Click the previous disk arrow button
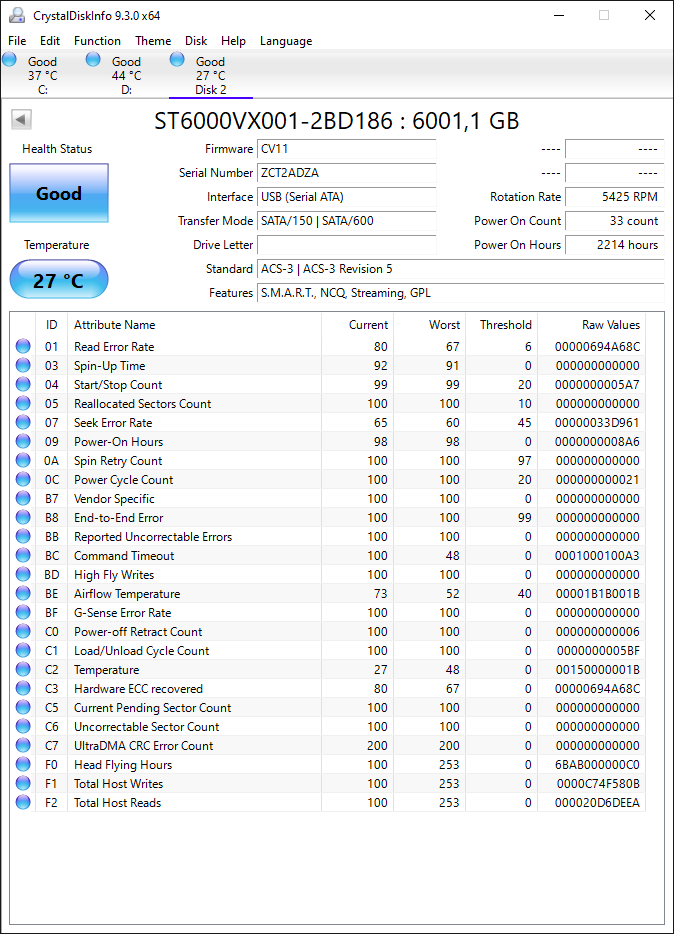Image resolution: width=674 pixels, height=934 pixels. coord(21,120)
